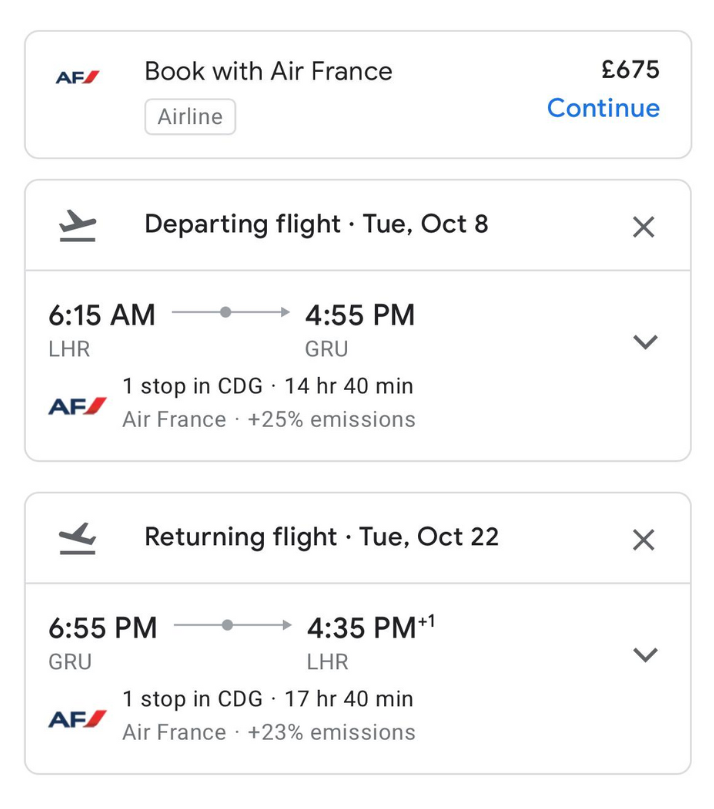Click Air France logo on returning flight
The image size is (714, 809).
click(x=77, y=718)
